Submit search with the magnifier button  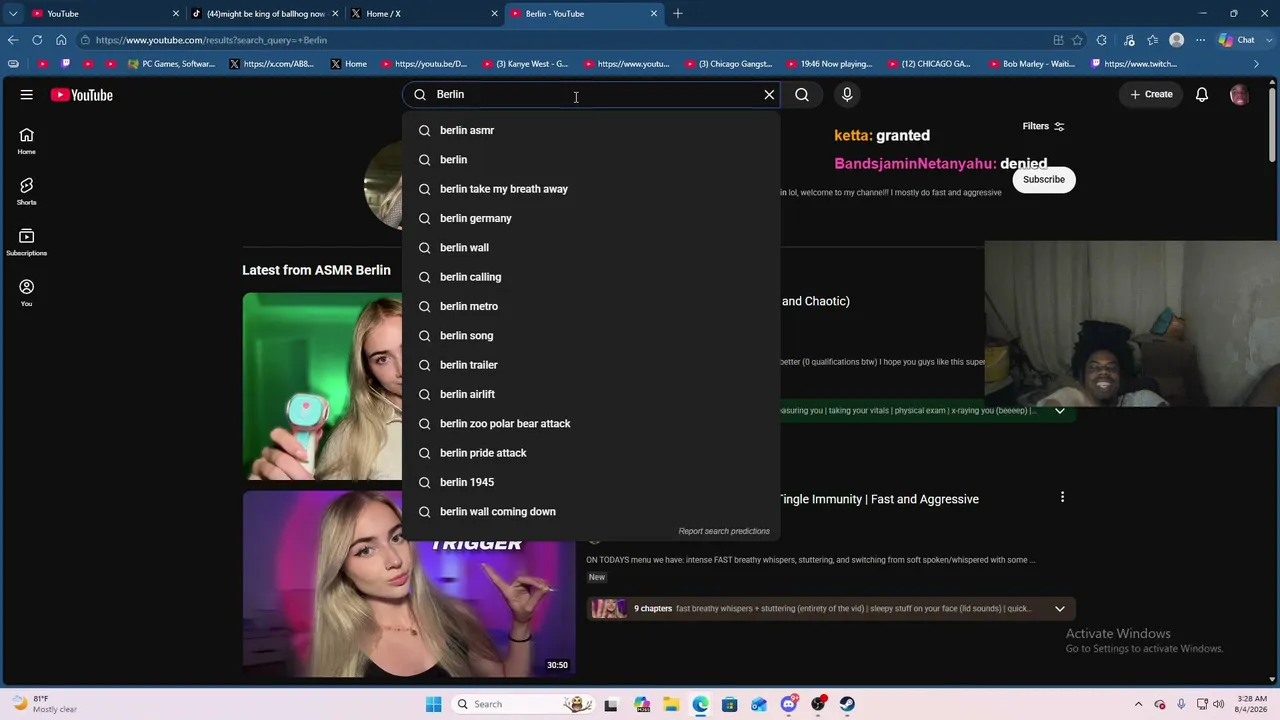point(802,95)
